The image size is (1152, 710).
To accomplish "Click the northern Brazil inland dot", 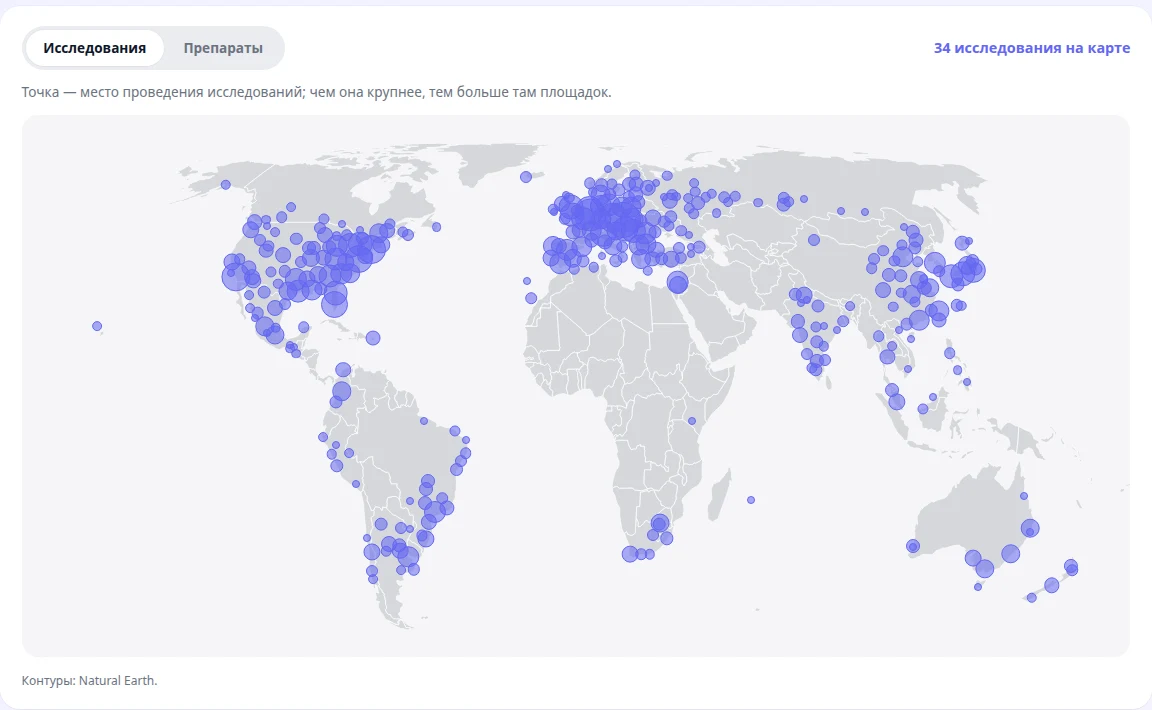I will tap(424, 421).
